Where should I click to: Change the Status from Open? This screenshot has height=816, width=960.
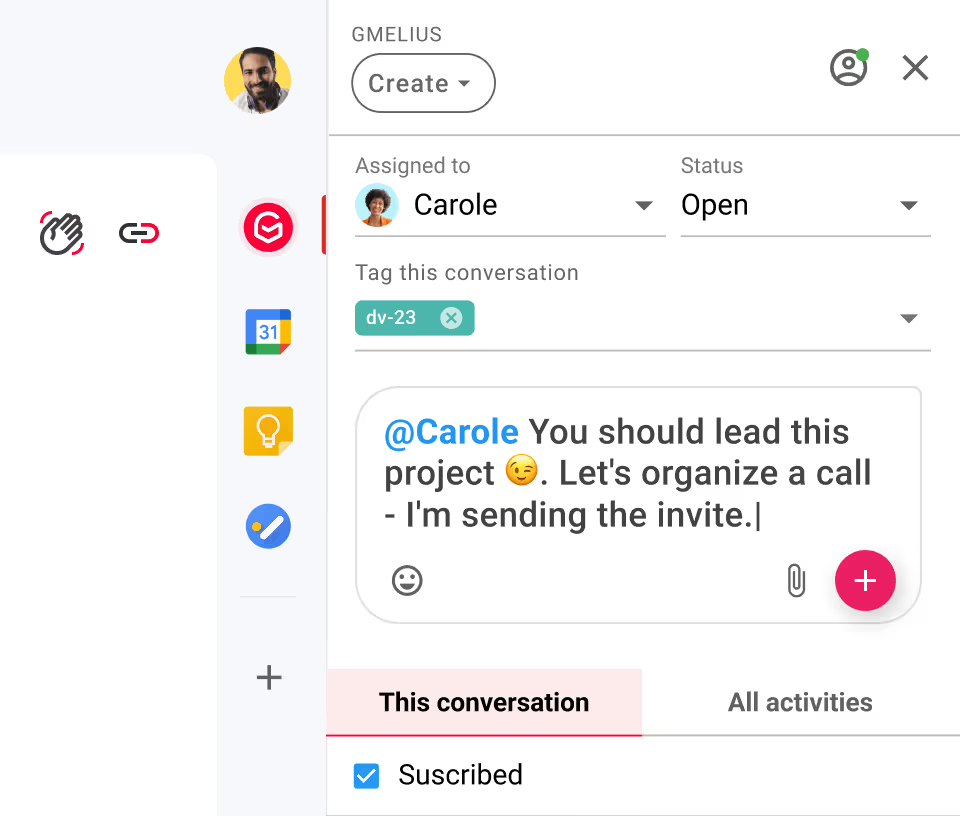[908, 205]
